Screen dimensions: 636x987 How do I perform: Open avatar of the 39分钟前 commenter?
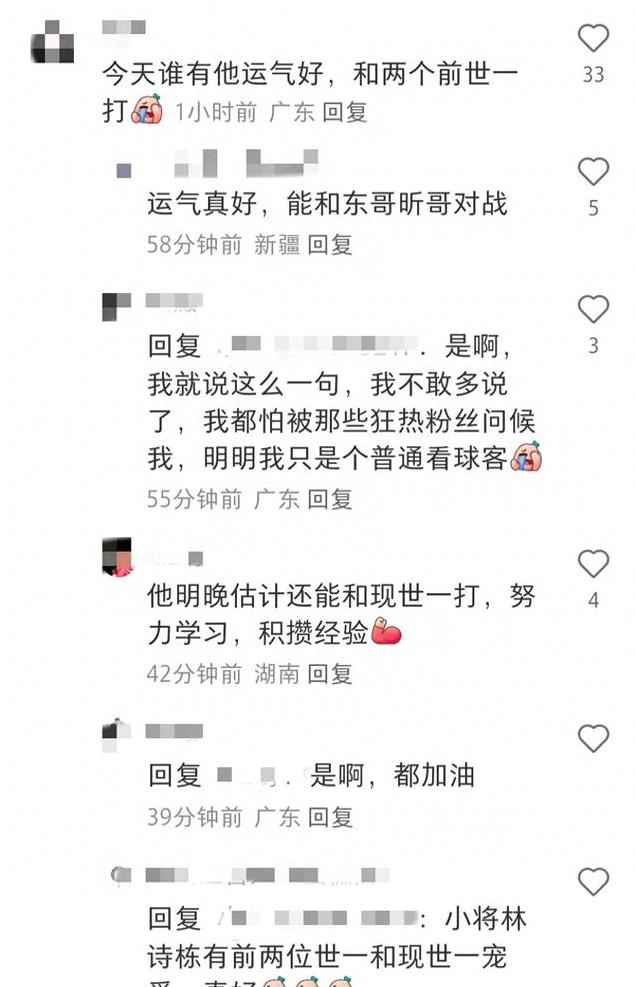117,735
